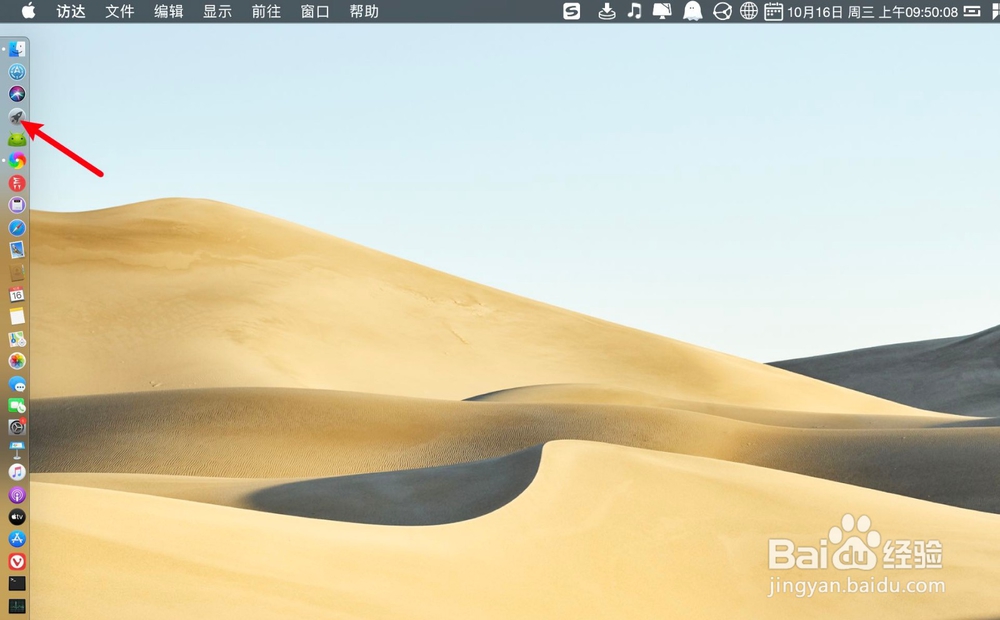Open Photos app in Dock
Image resolution: width=1000 pixels, height=620 pixels.
click(17, 361)
